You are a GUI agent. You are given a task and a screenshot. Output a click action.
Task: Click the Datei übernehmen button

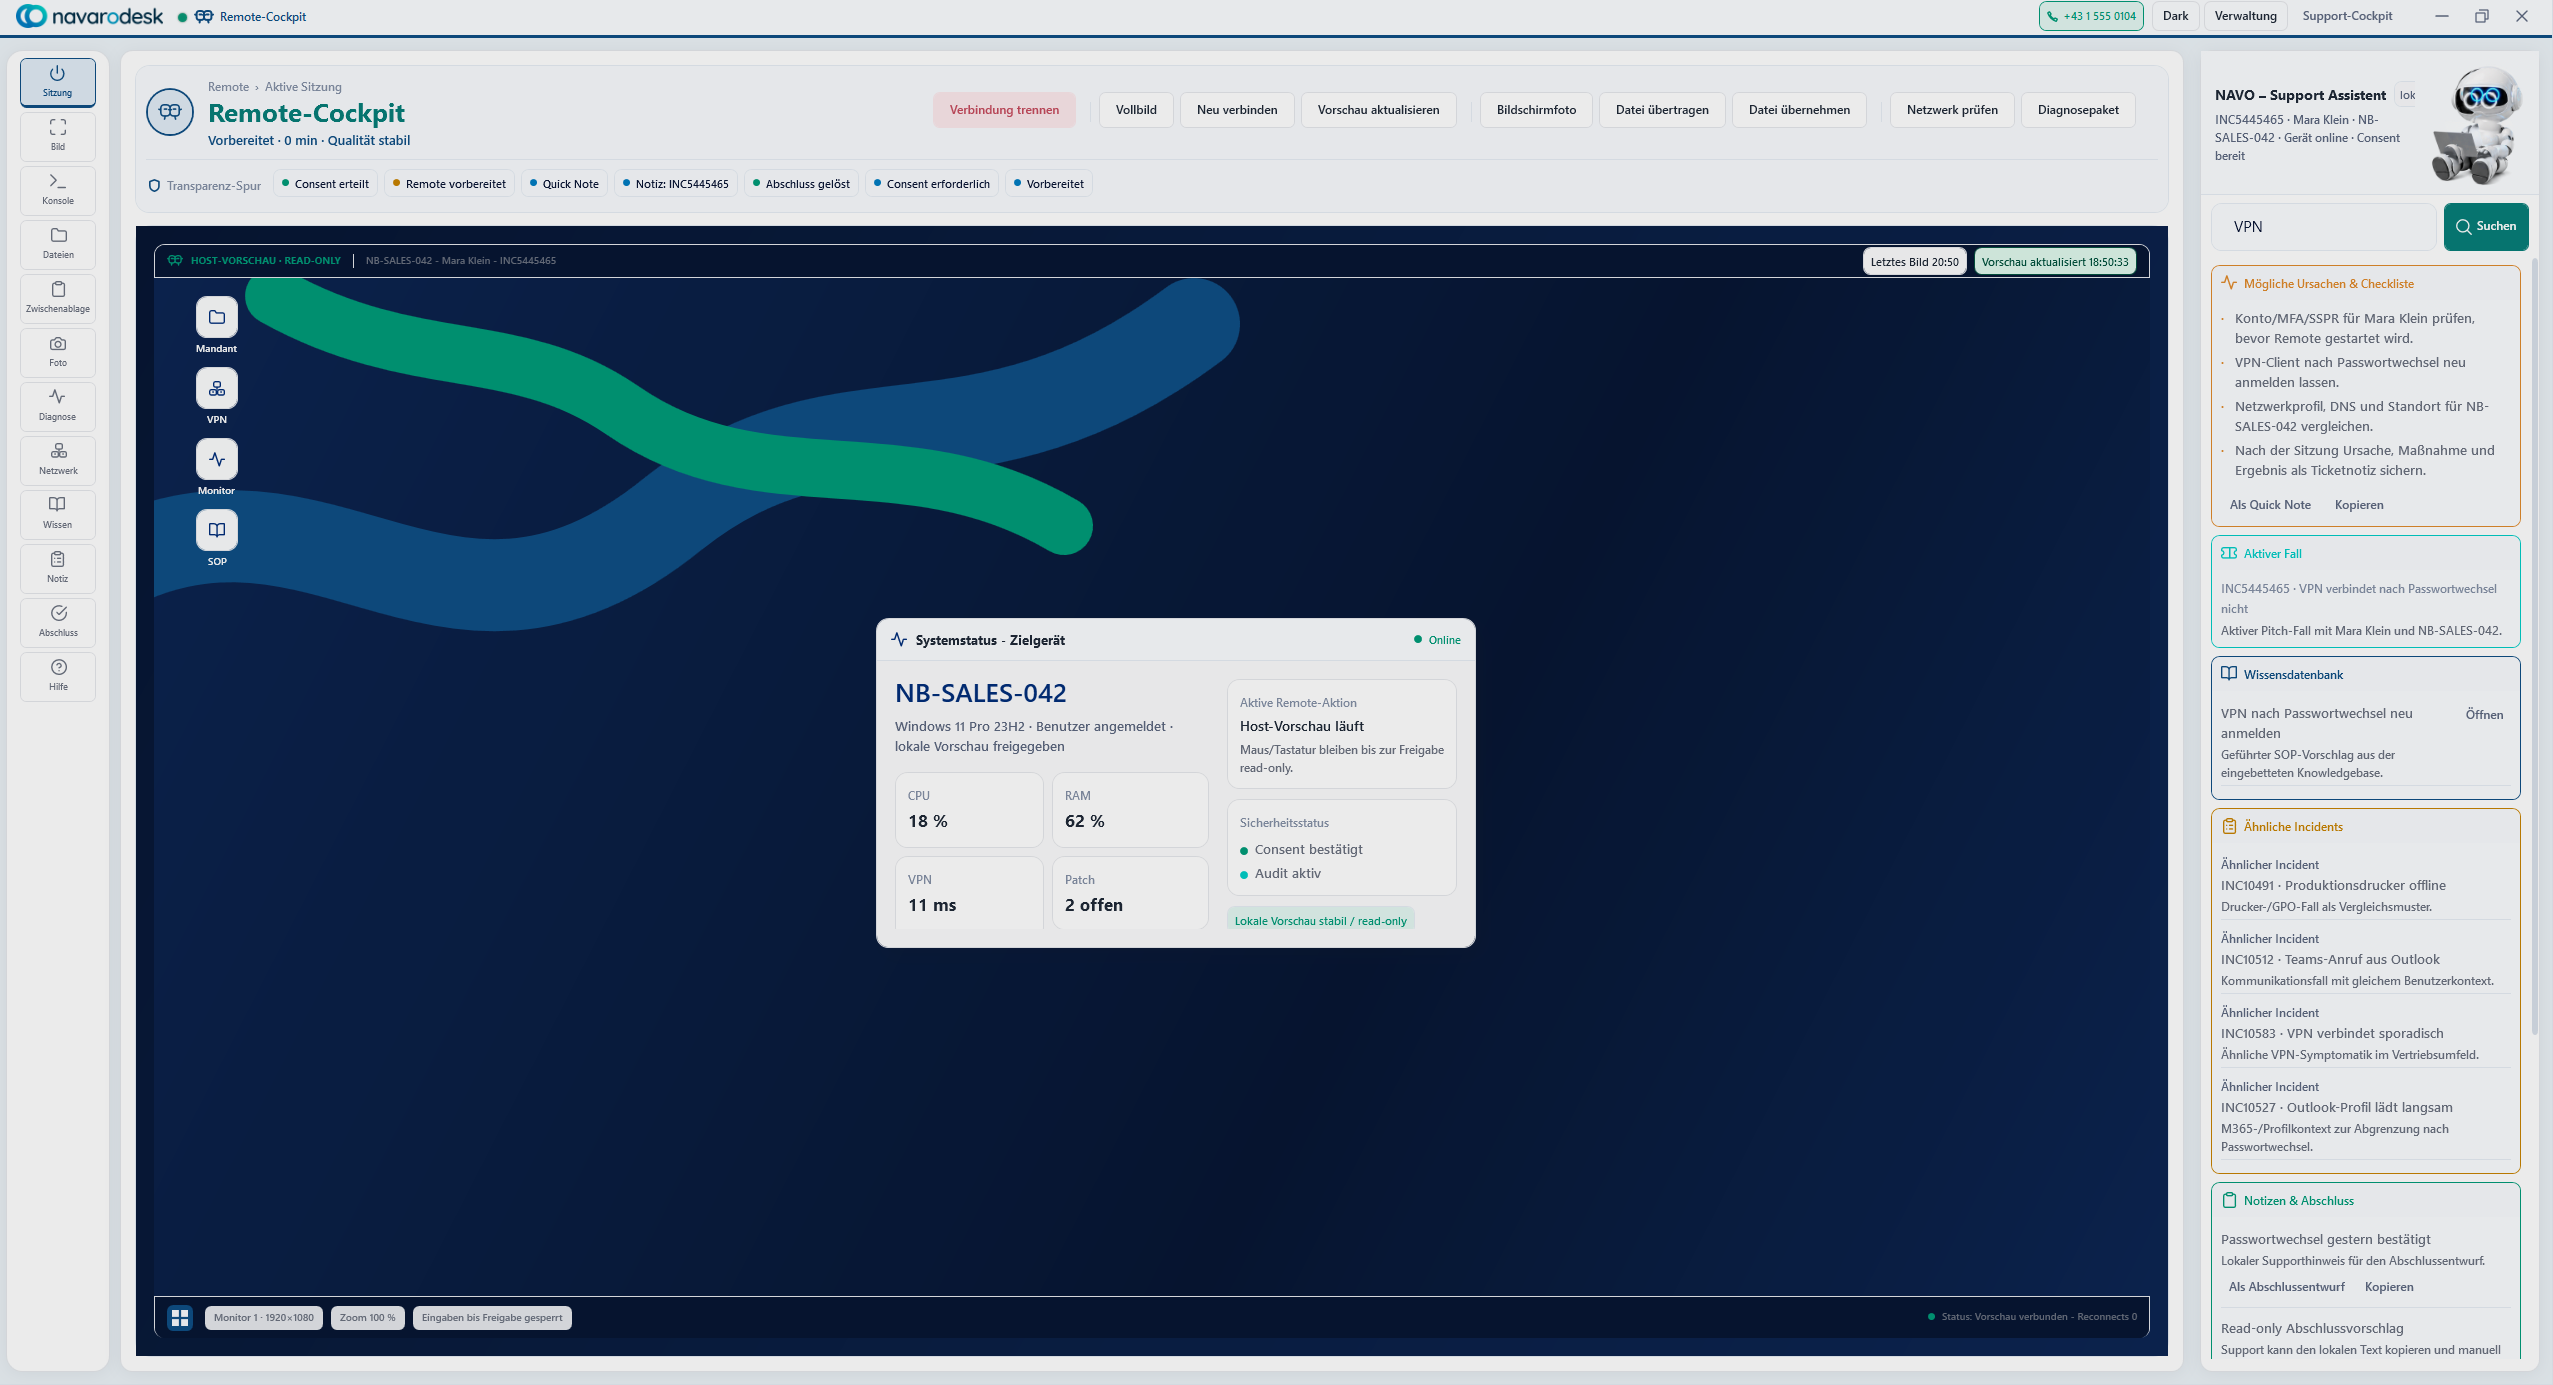(x=1799, y=110)
